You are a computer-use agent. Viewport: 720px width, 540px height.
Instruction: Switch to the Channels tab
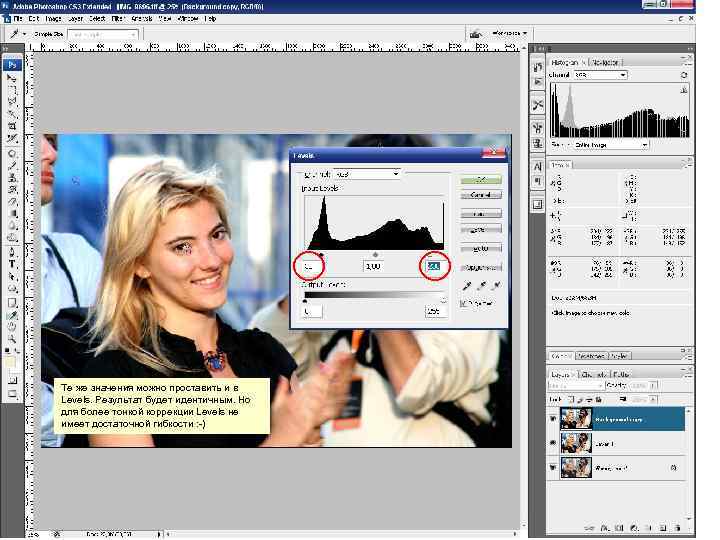pos(594,375)
